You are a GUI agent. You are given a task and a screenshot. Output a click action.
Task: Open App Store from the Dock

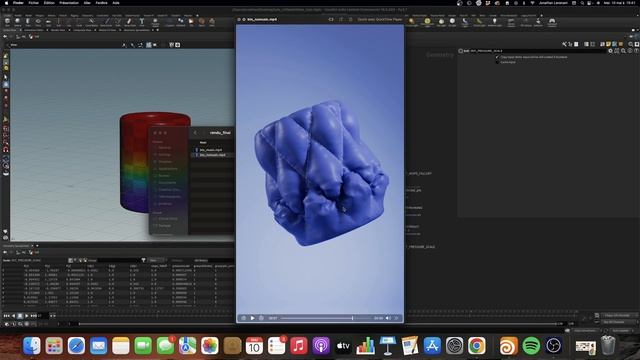click(432, 347)
